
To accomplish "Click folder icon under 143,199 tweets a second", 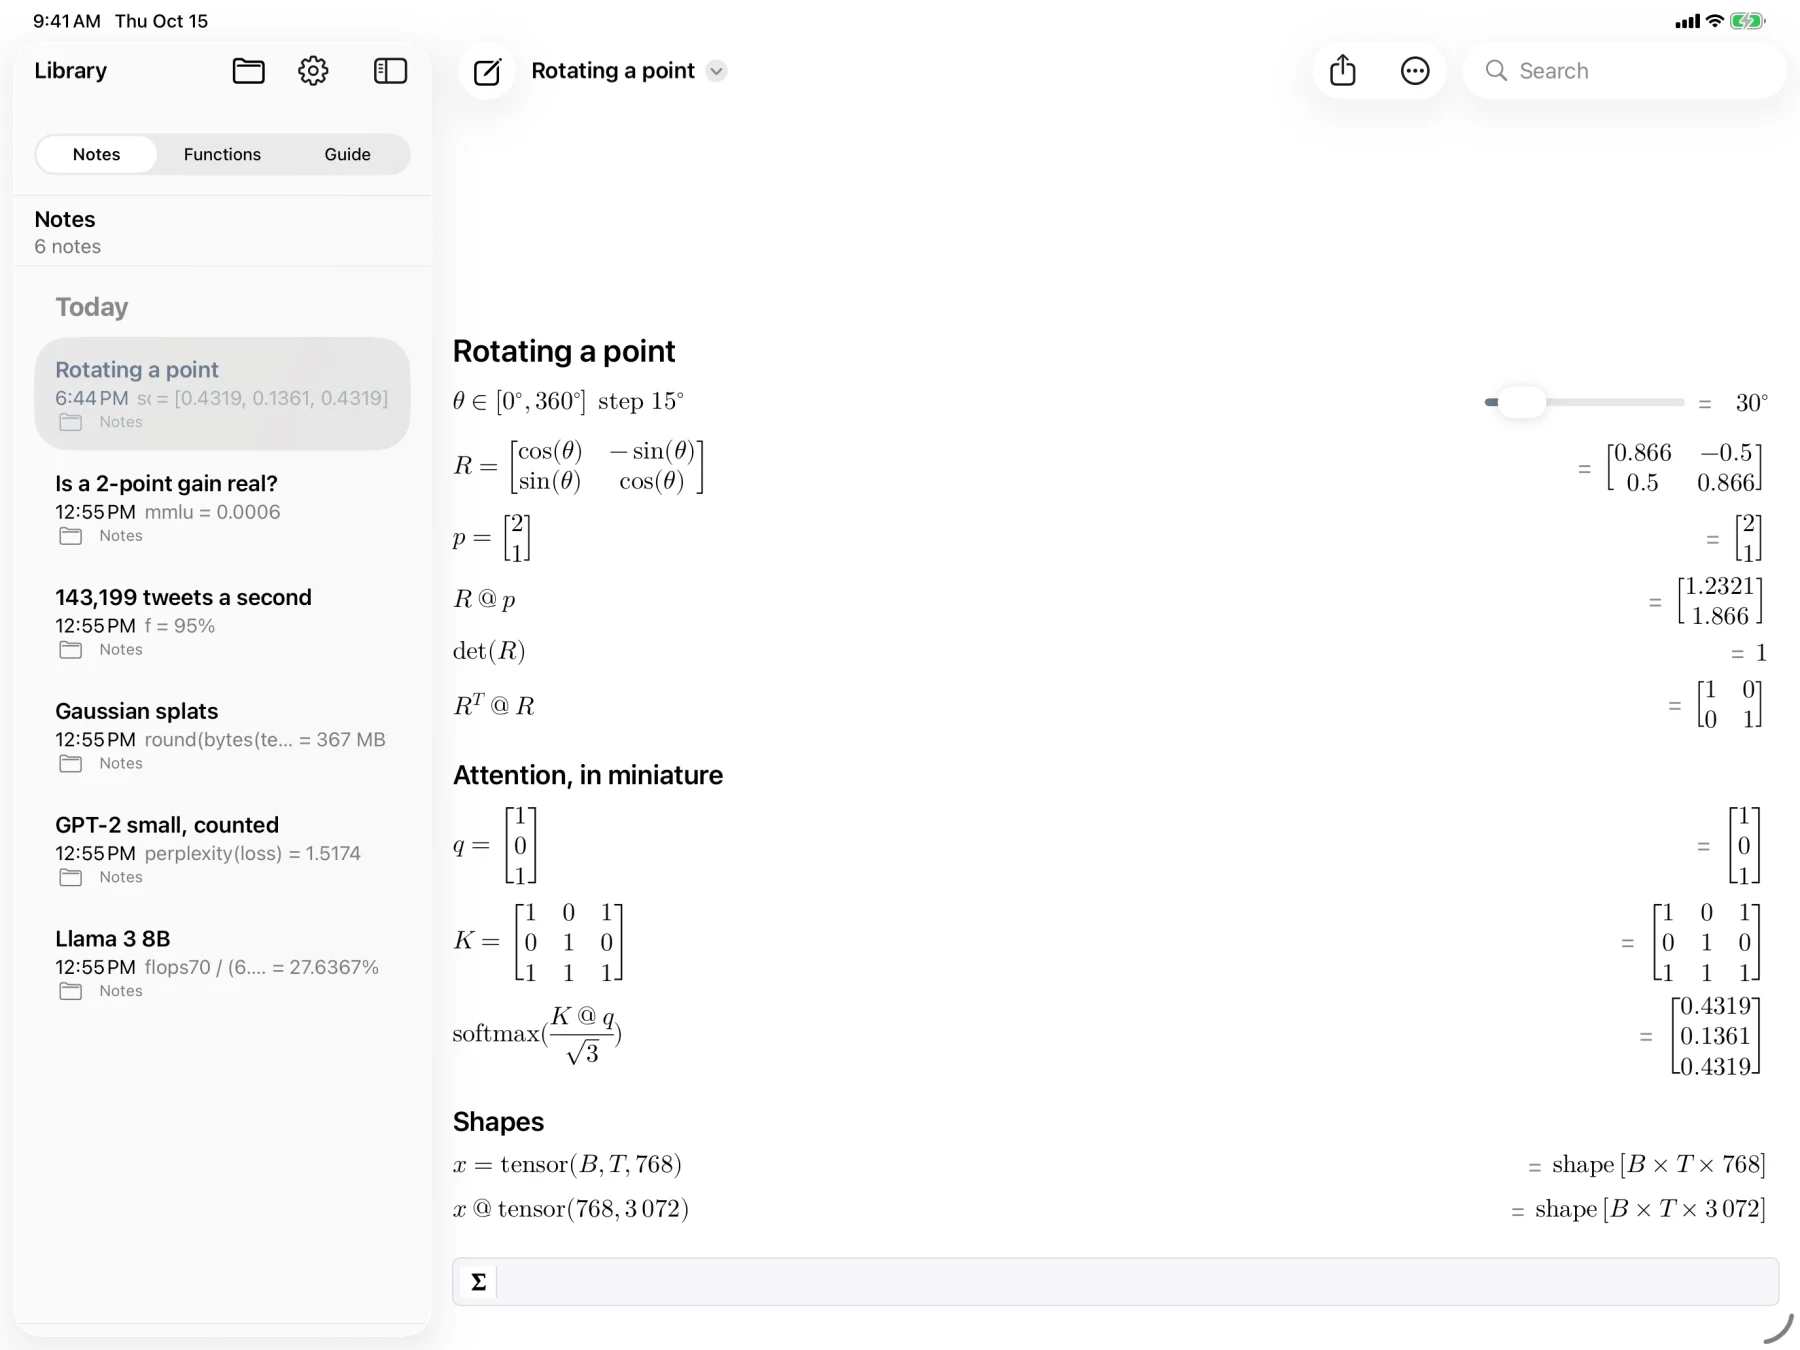I will pyautogui.click(x=71, y=650).
